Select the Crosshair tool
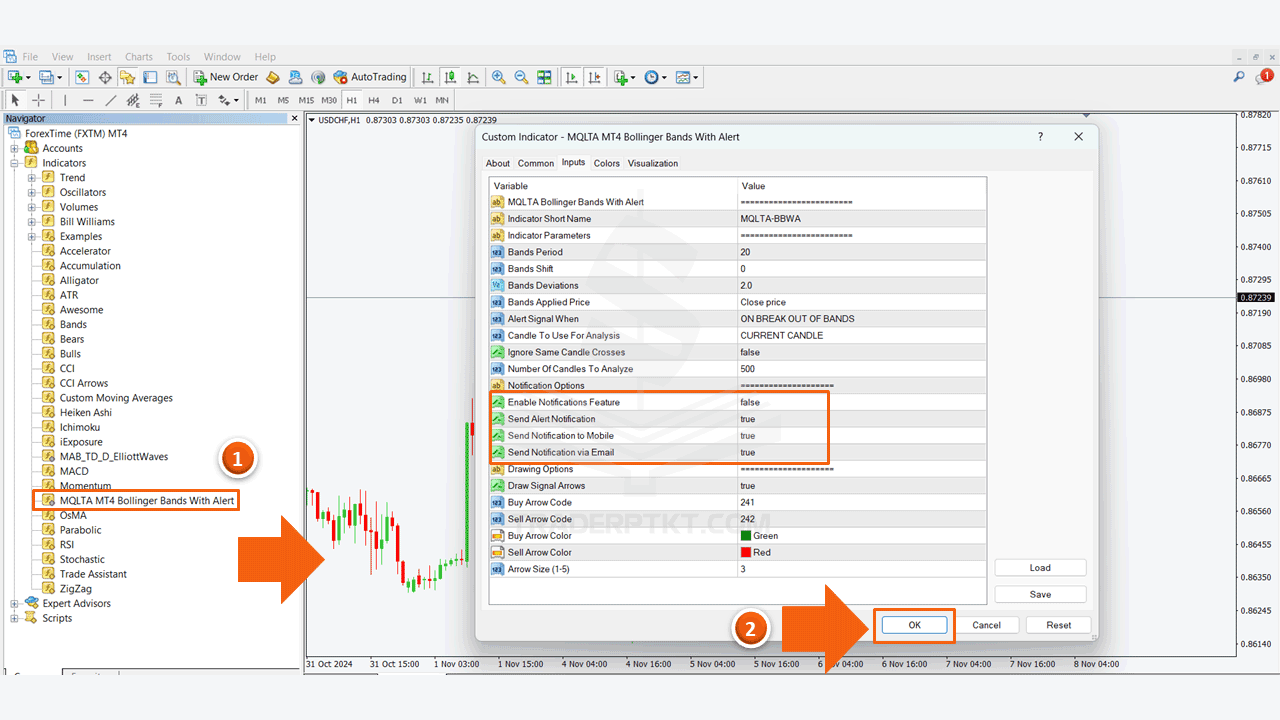1280x720 pixels. 39,100
